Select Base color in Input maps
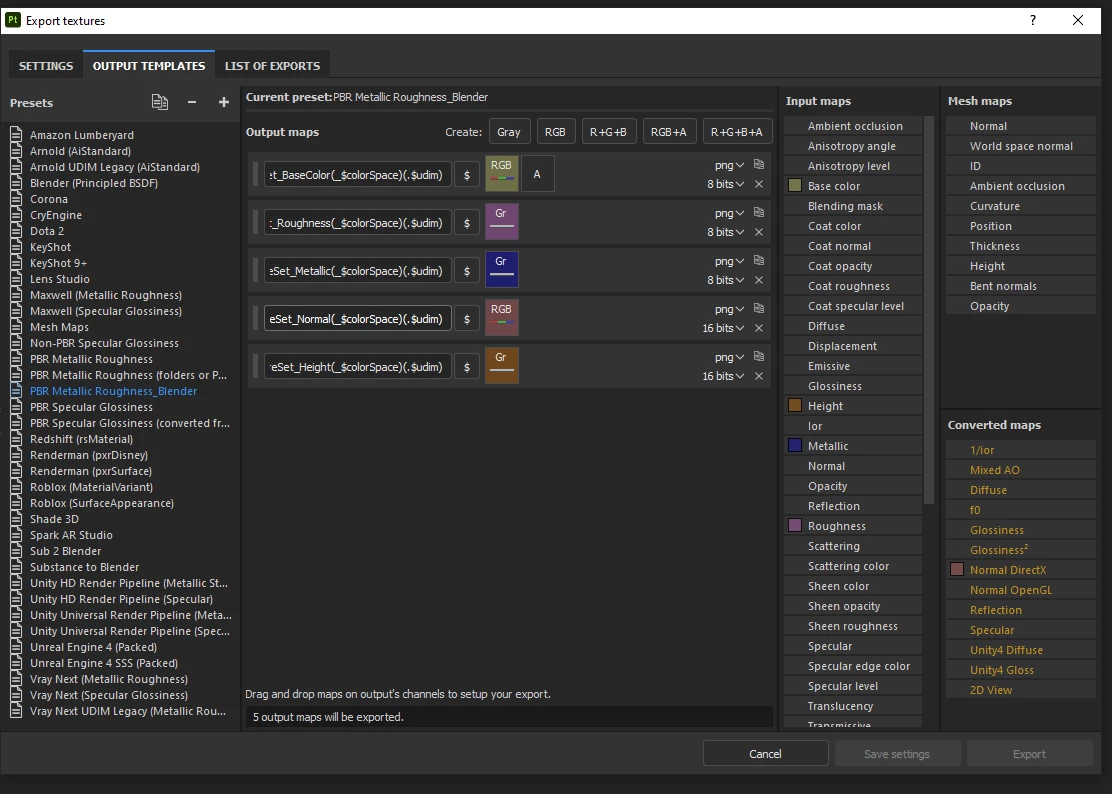Image resolution: width=1112 pixels, height=794 pixels. click(853, 186)
